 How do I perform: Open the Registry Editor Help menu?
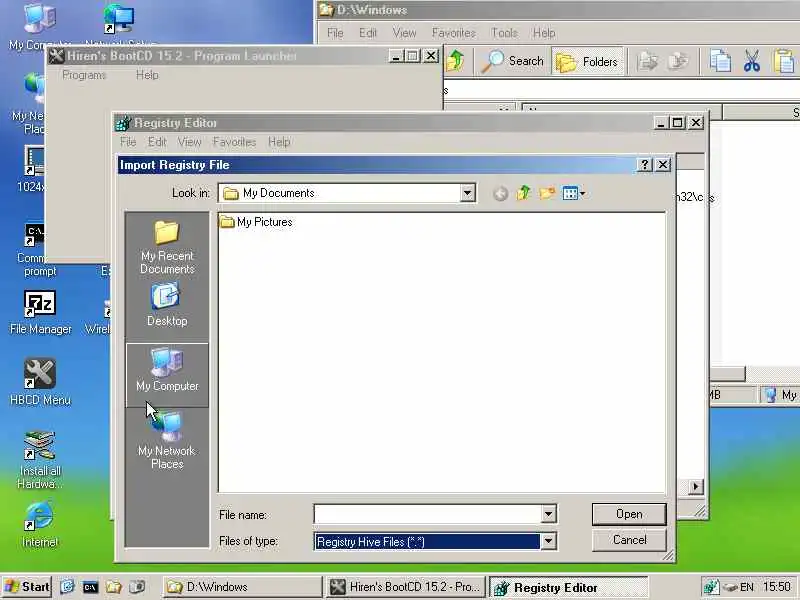click(x=279, y=142)
